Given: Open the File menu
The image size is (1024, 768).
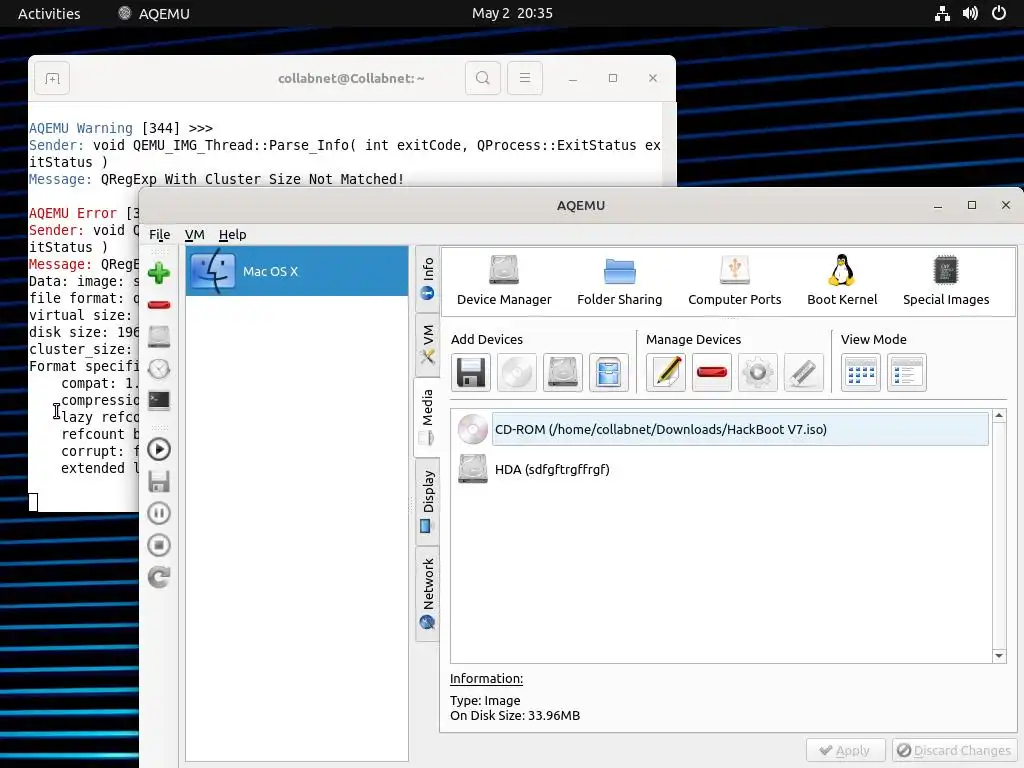Looking at the screenshot, I should click(x=159, y=234).
